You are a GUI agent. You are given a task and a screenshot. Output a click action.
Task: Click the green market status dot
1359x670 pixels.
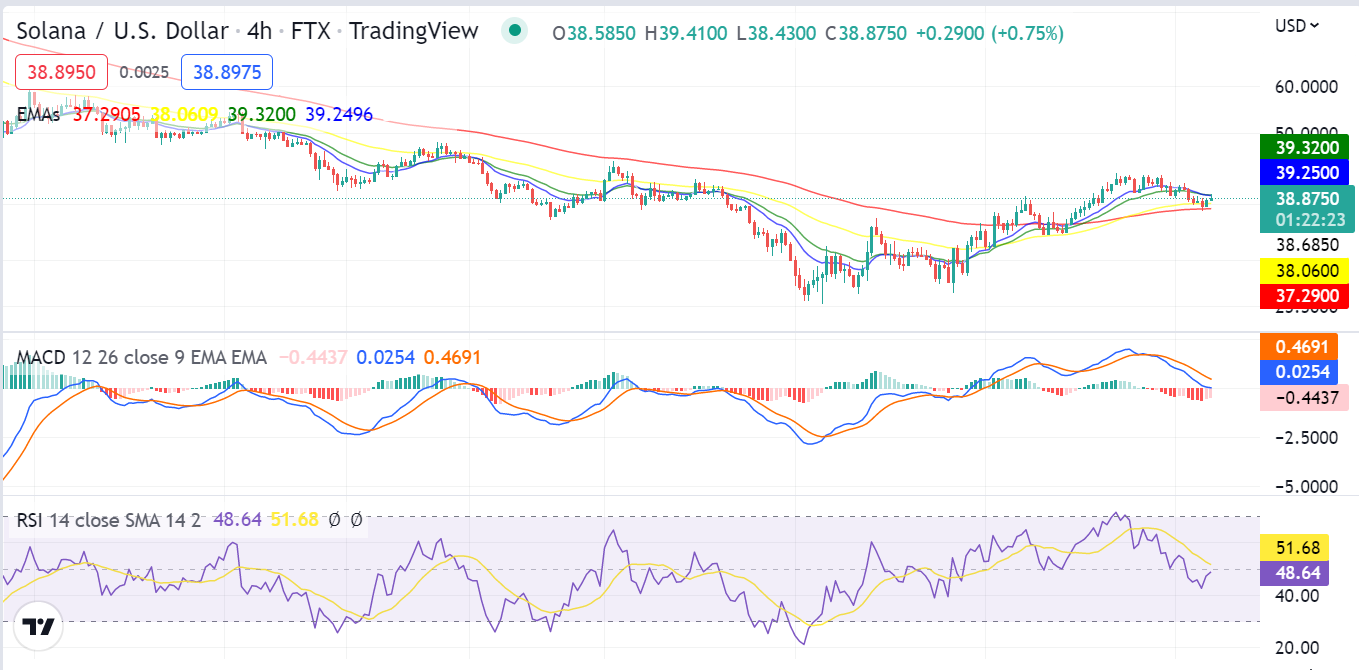515,31
